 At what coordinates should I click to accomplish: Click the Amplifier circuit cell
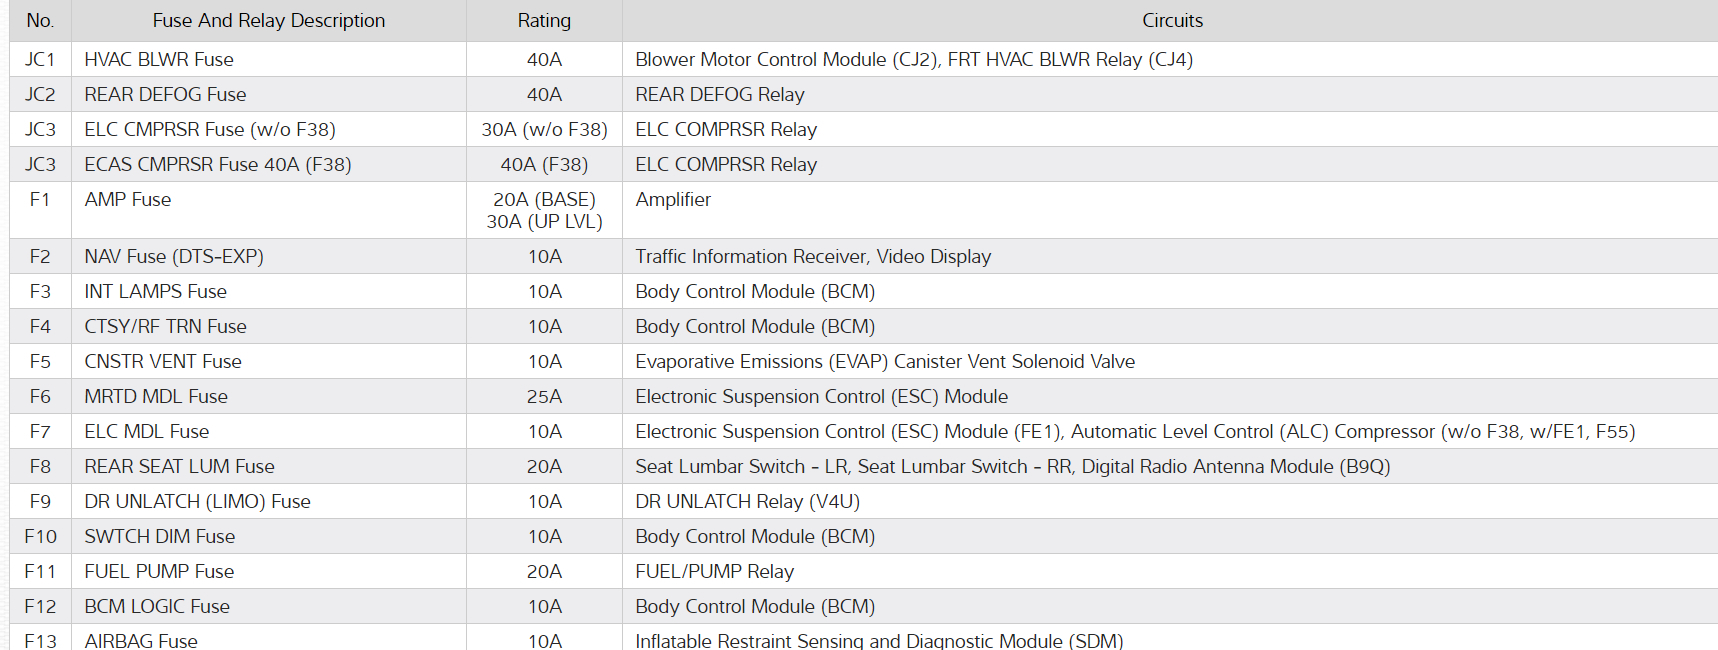pos(673,199)
